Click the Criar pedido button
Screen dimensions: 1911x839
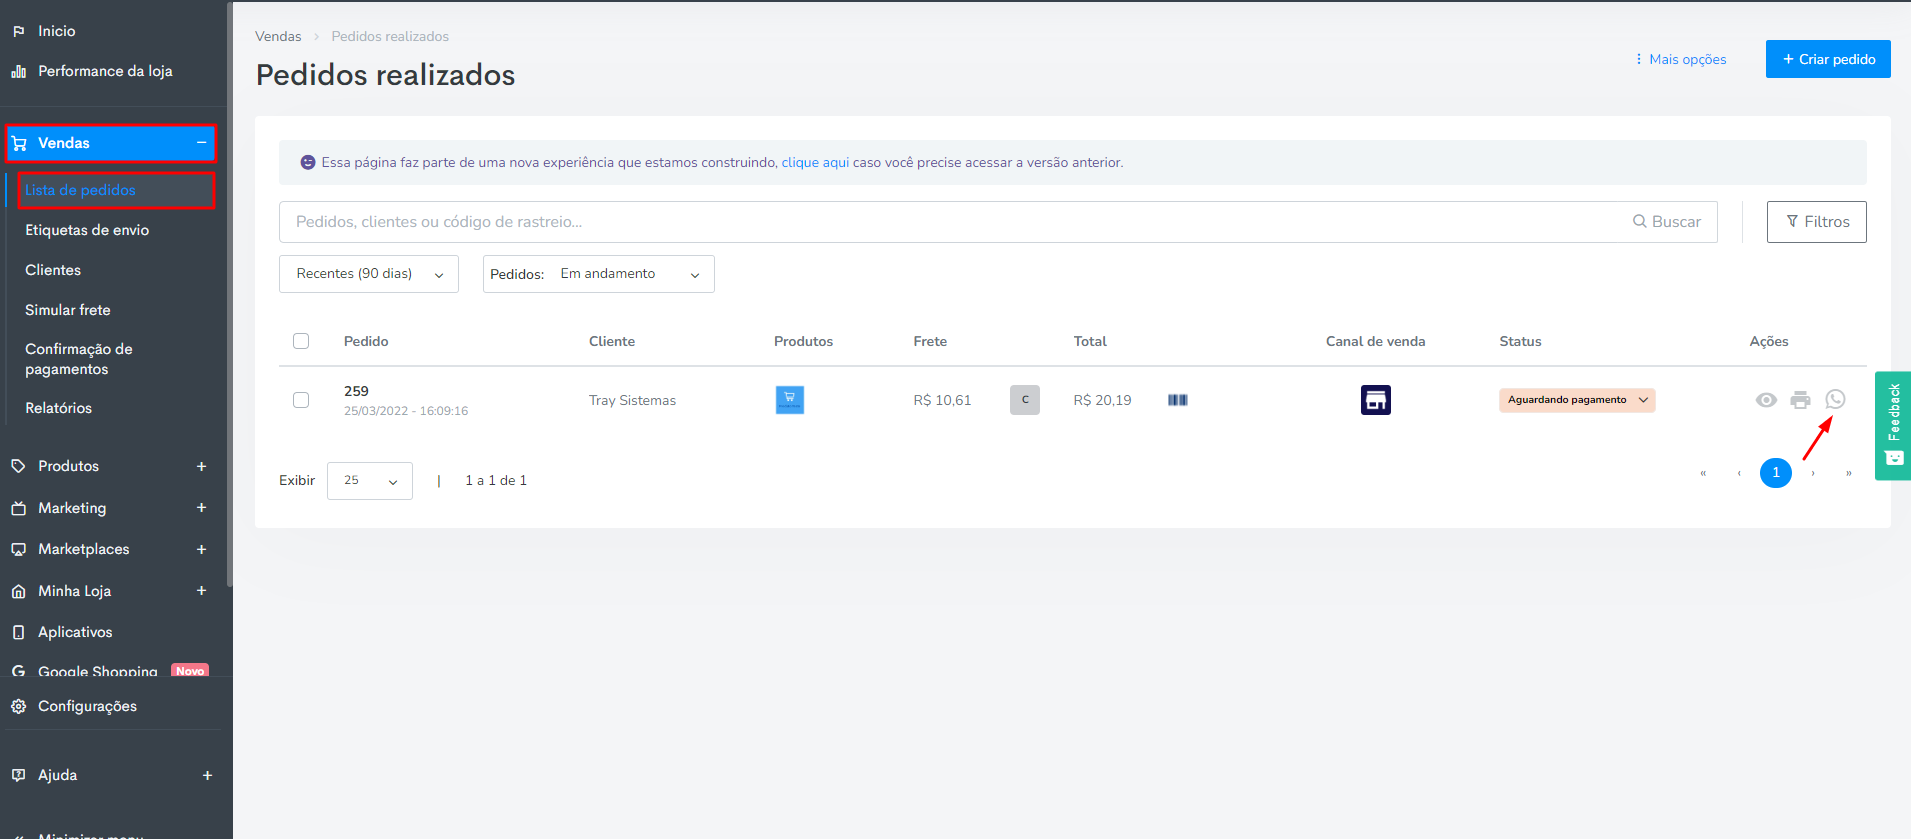1828,59
